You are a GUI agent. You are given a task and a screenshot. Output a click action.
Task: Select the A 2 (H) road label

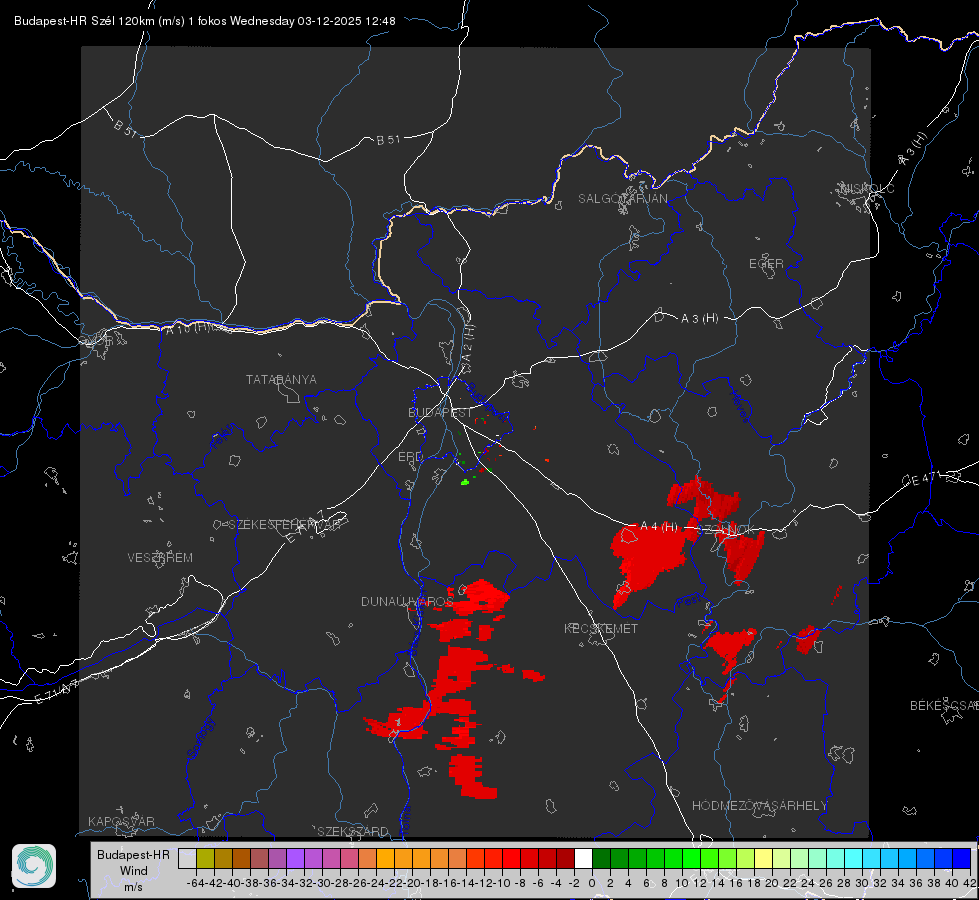click(x=467, y=344)
